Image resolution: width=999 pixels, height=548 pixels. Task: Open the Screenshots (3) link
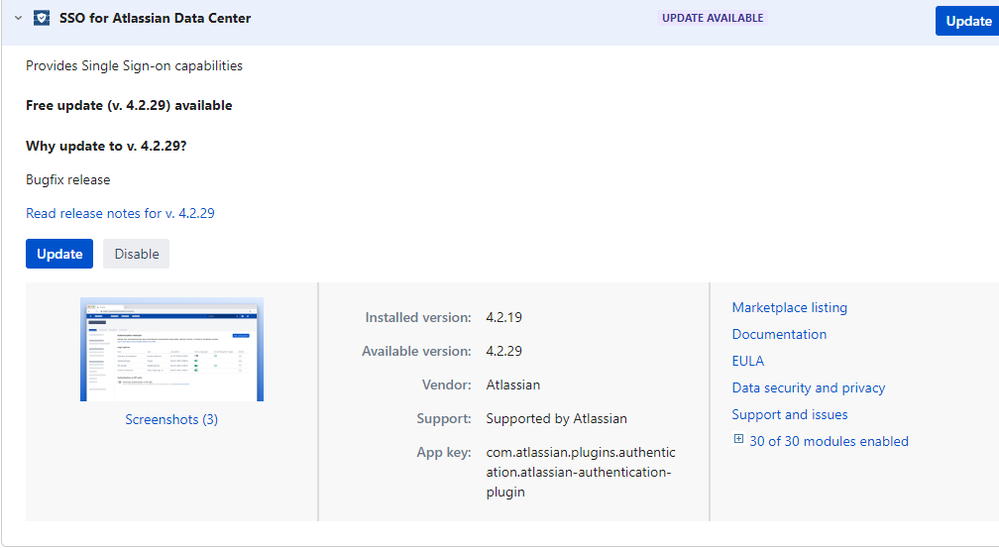click(x=171, y=419)
